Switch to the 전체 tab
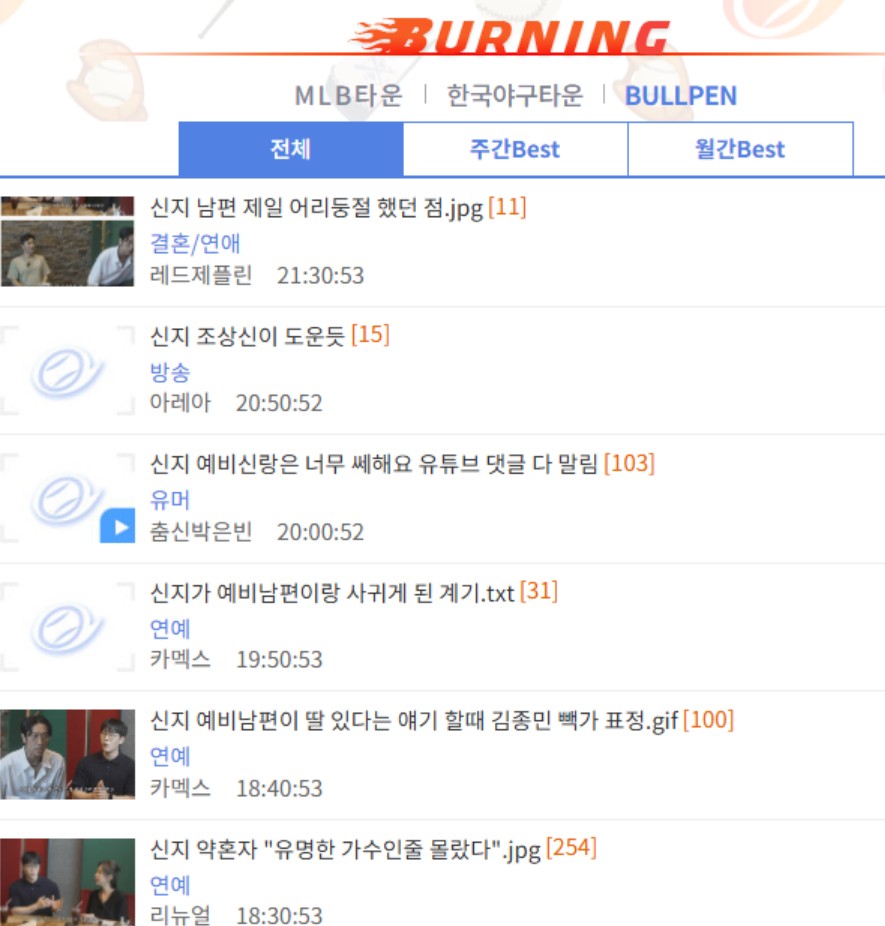Viewport: 885px width, 926px height. click(x=291, y=149)
